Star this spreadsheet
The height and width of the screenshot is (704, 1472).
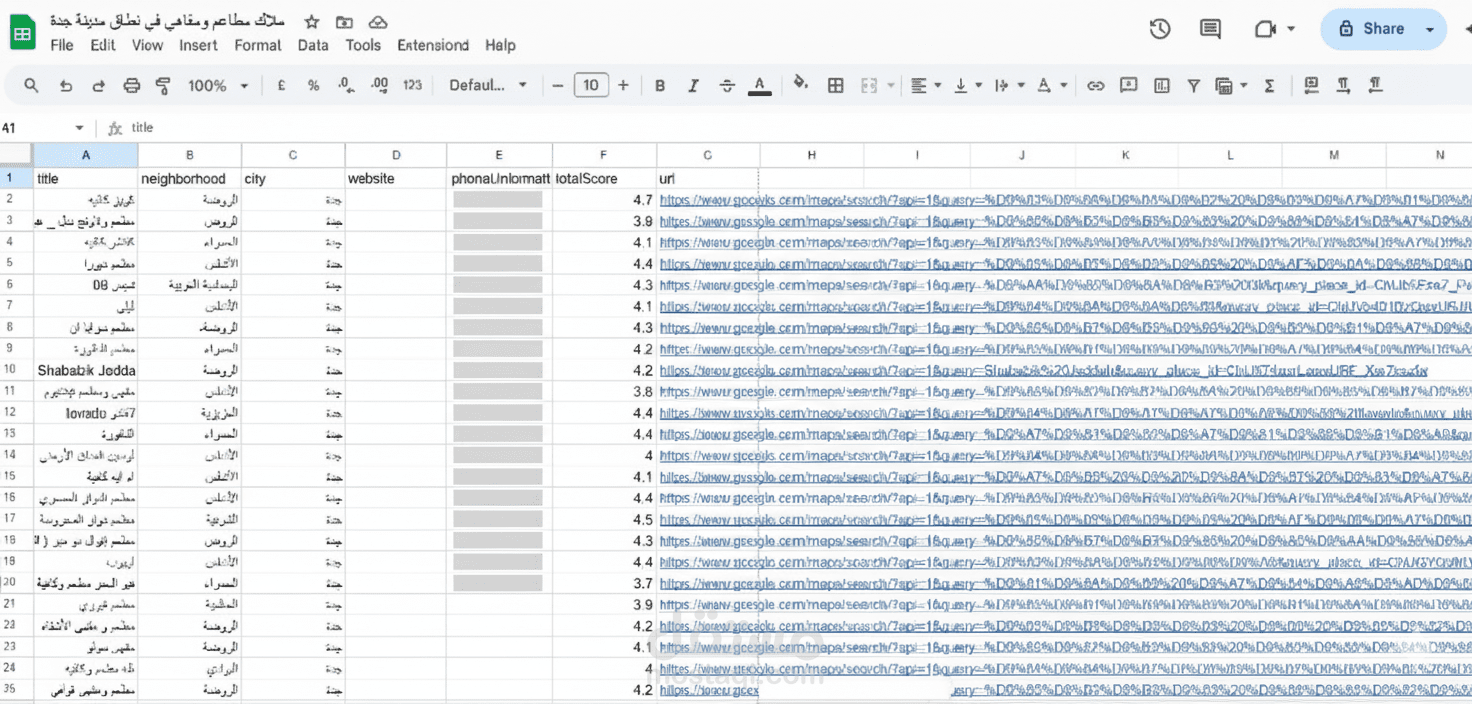312,22
